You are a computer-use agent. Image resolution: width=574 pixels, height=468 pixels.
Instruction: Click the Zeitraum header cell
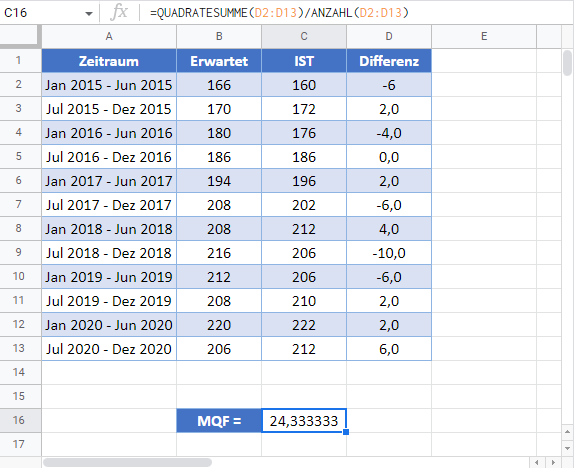pyautogui.click(x=109, y=61)
